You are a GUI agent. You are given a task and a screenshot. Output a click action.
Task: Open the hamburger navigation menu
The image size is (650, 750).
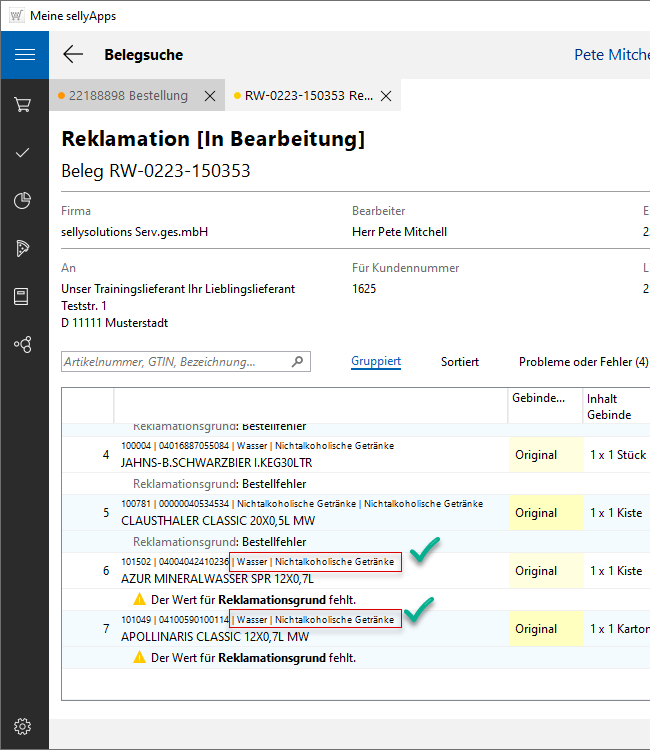tap(24, 55)
